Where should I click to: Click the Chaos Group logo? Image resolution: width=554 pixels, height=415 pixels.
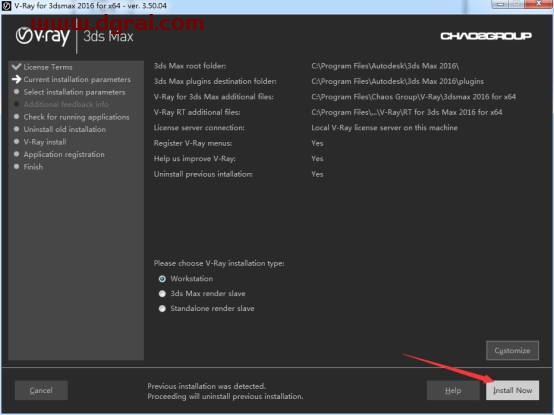click(486, 36)
